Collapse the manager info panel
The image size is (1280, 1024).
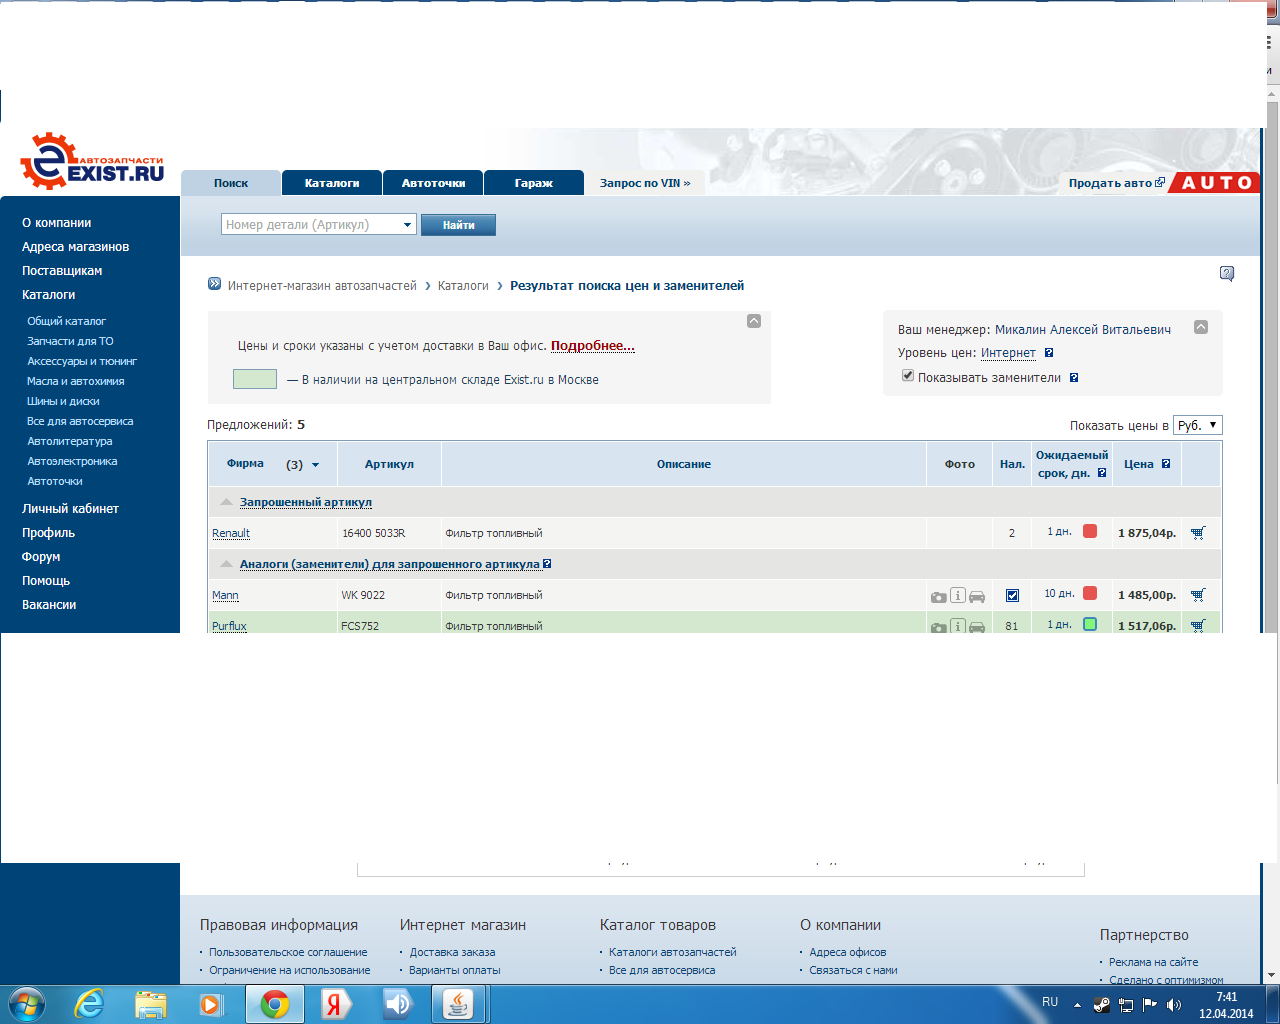(x=1201, y=327)
